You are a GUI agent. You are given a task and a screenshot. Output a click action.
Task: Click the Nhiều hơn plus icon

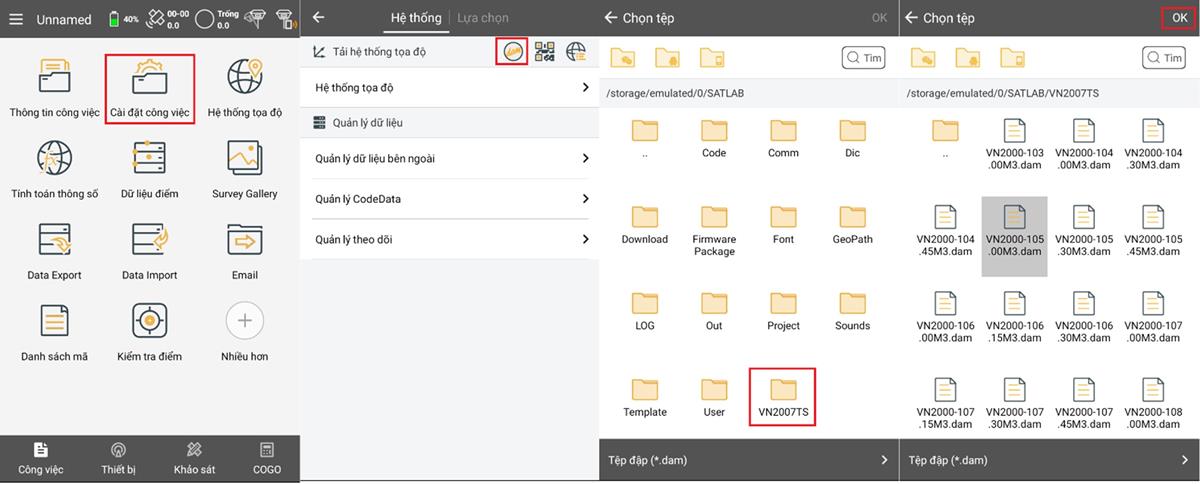tap(244, 322)
